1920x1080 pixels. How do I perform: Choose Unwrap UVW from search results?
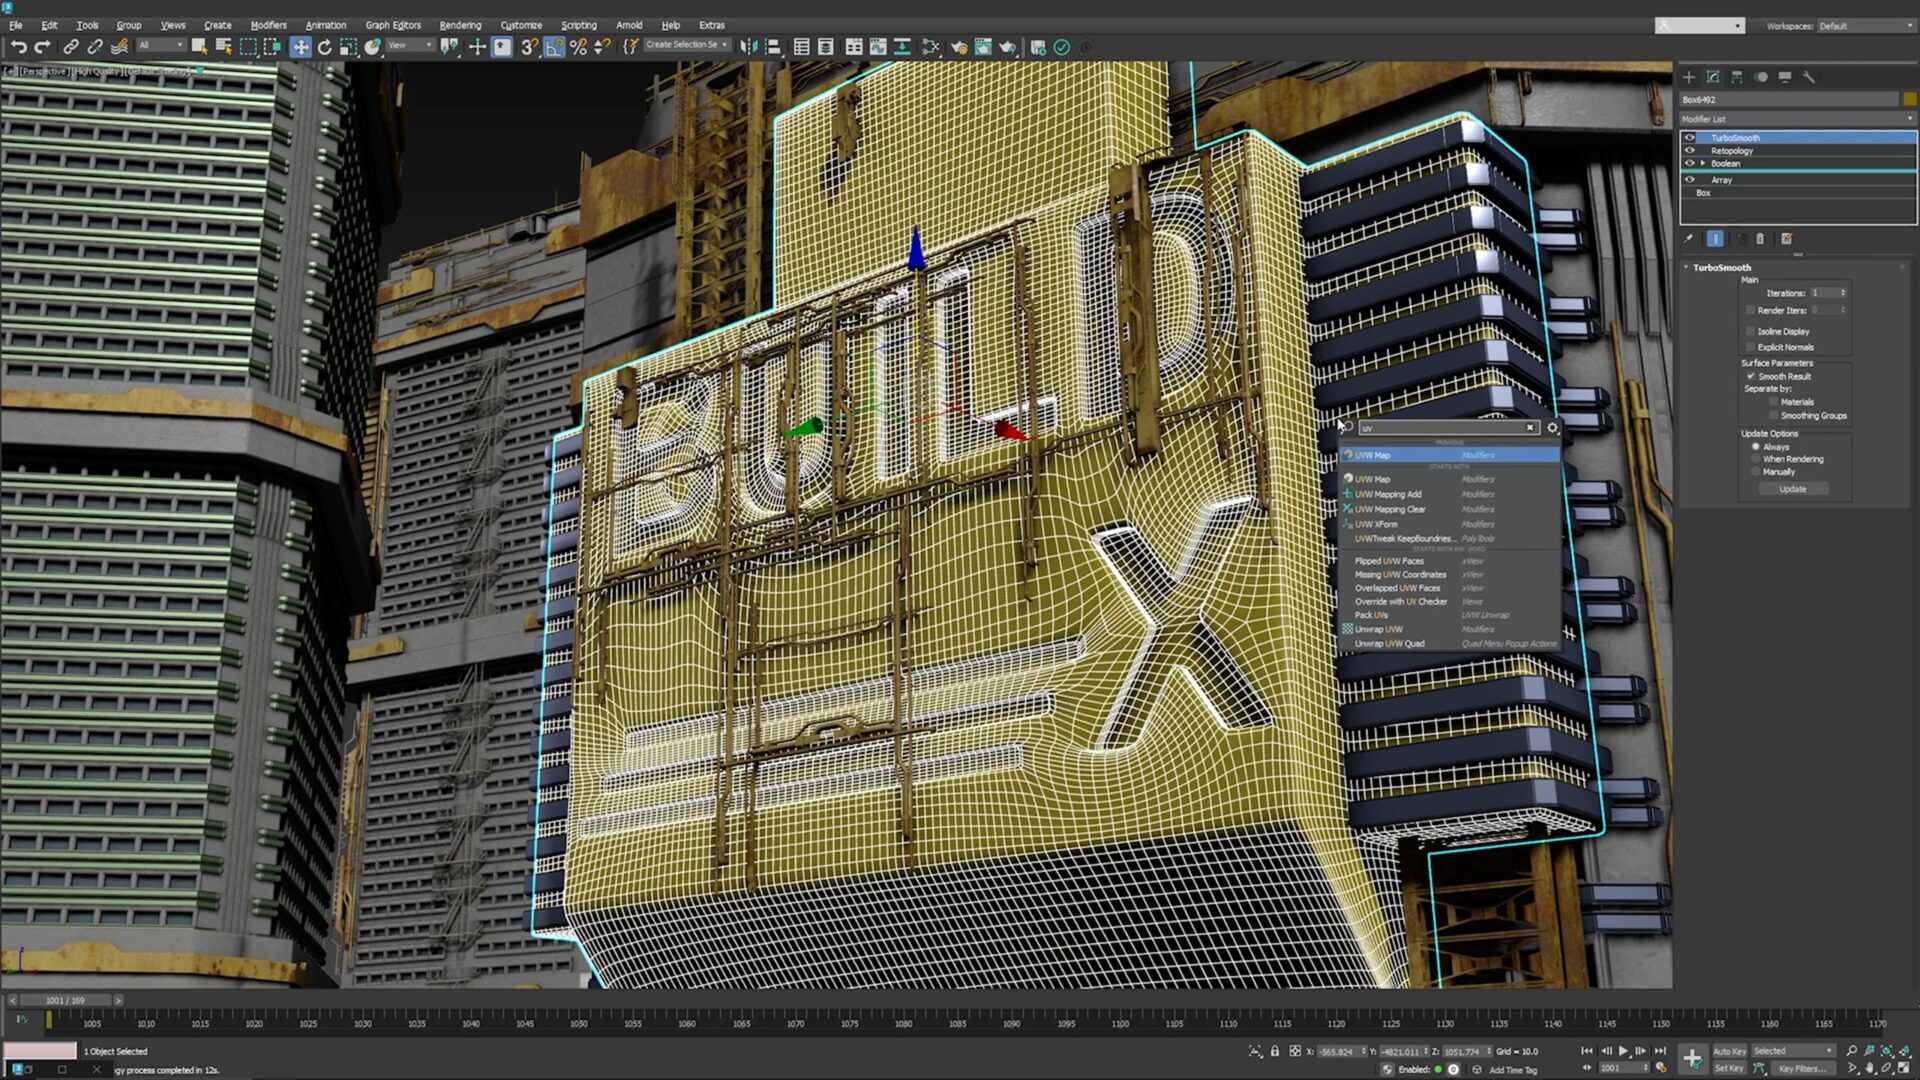coord(1379,630)
